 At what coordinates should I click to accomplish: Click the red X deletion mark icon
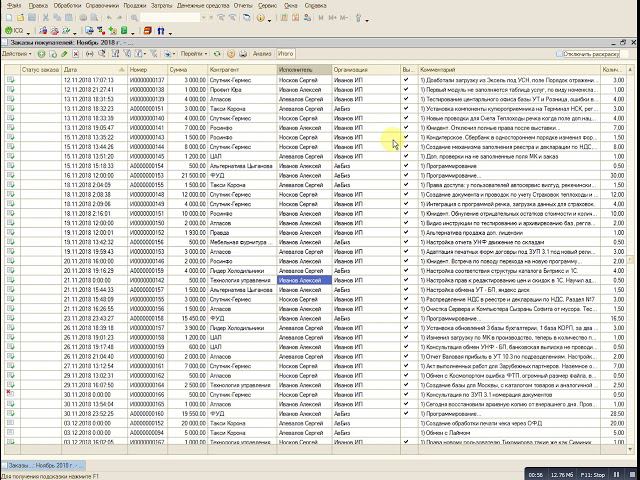[x=76, y=54]
